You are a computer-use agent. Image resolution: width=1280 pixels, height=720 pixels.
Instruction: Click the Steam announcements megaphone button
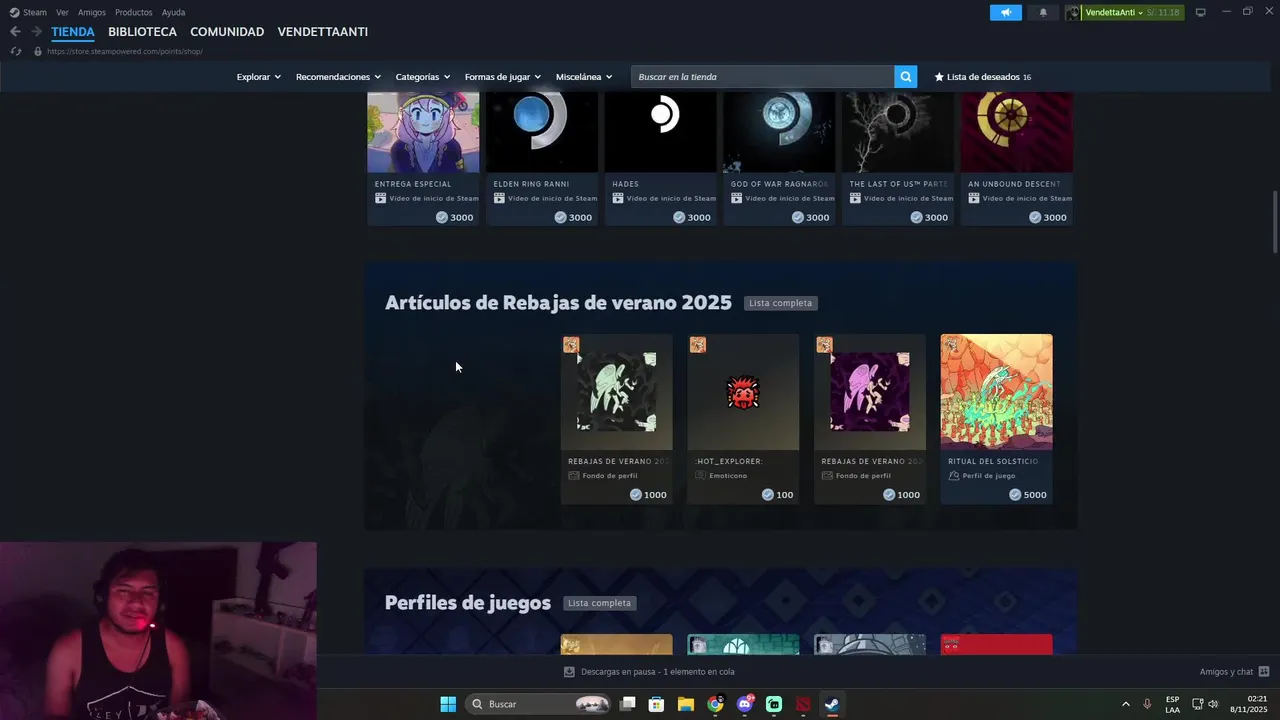pyautogui.click(x=1006, y=12)
